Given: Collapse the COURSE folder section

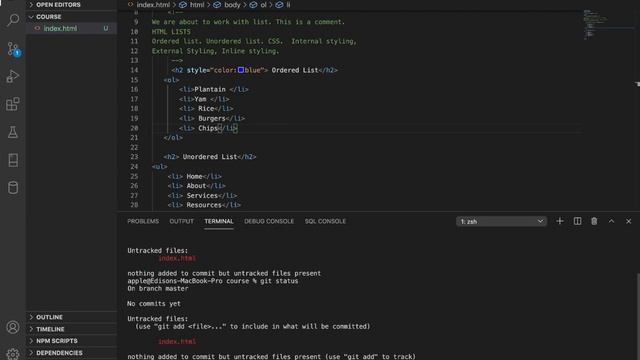Looking at the screenshot, I should pos(71,17).
